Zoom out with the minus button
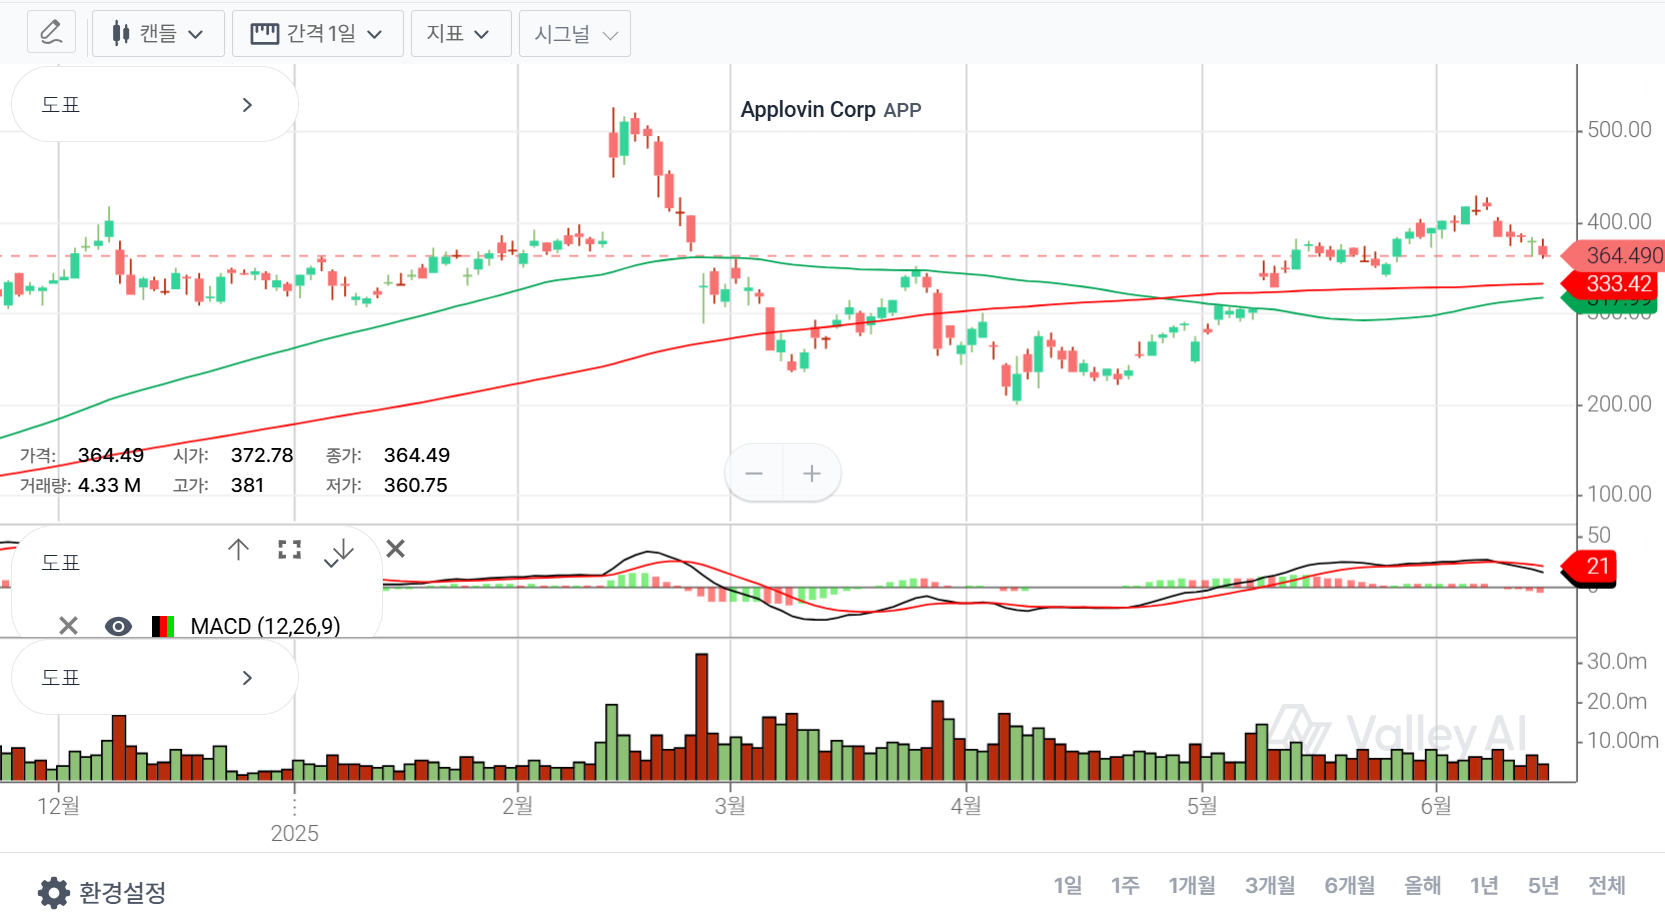This screenshot has height=914, width=1665. tap(754, 473)
